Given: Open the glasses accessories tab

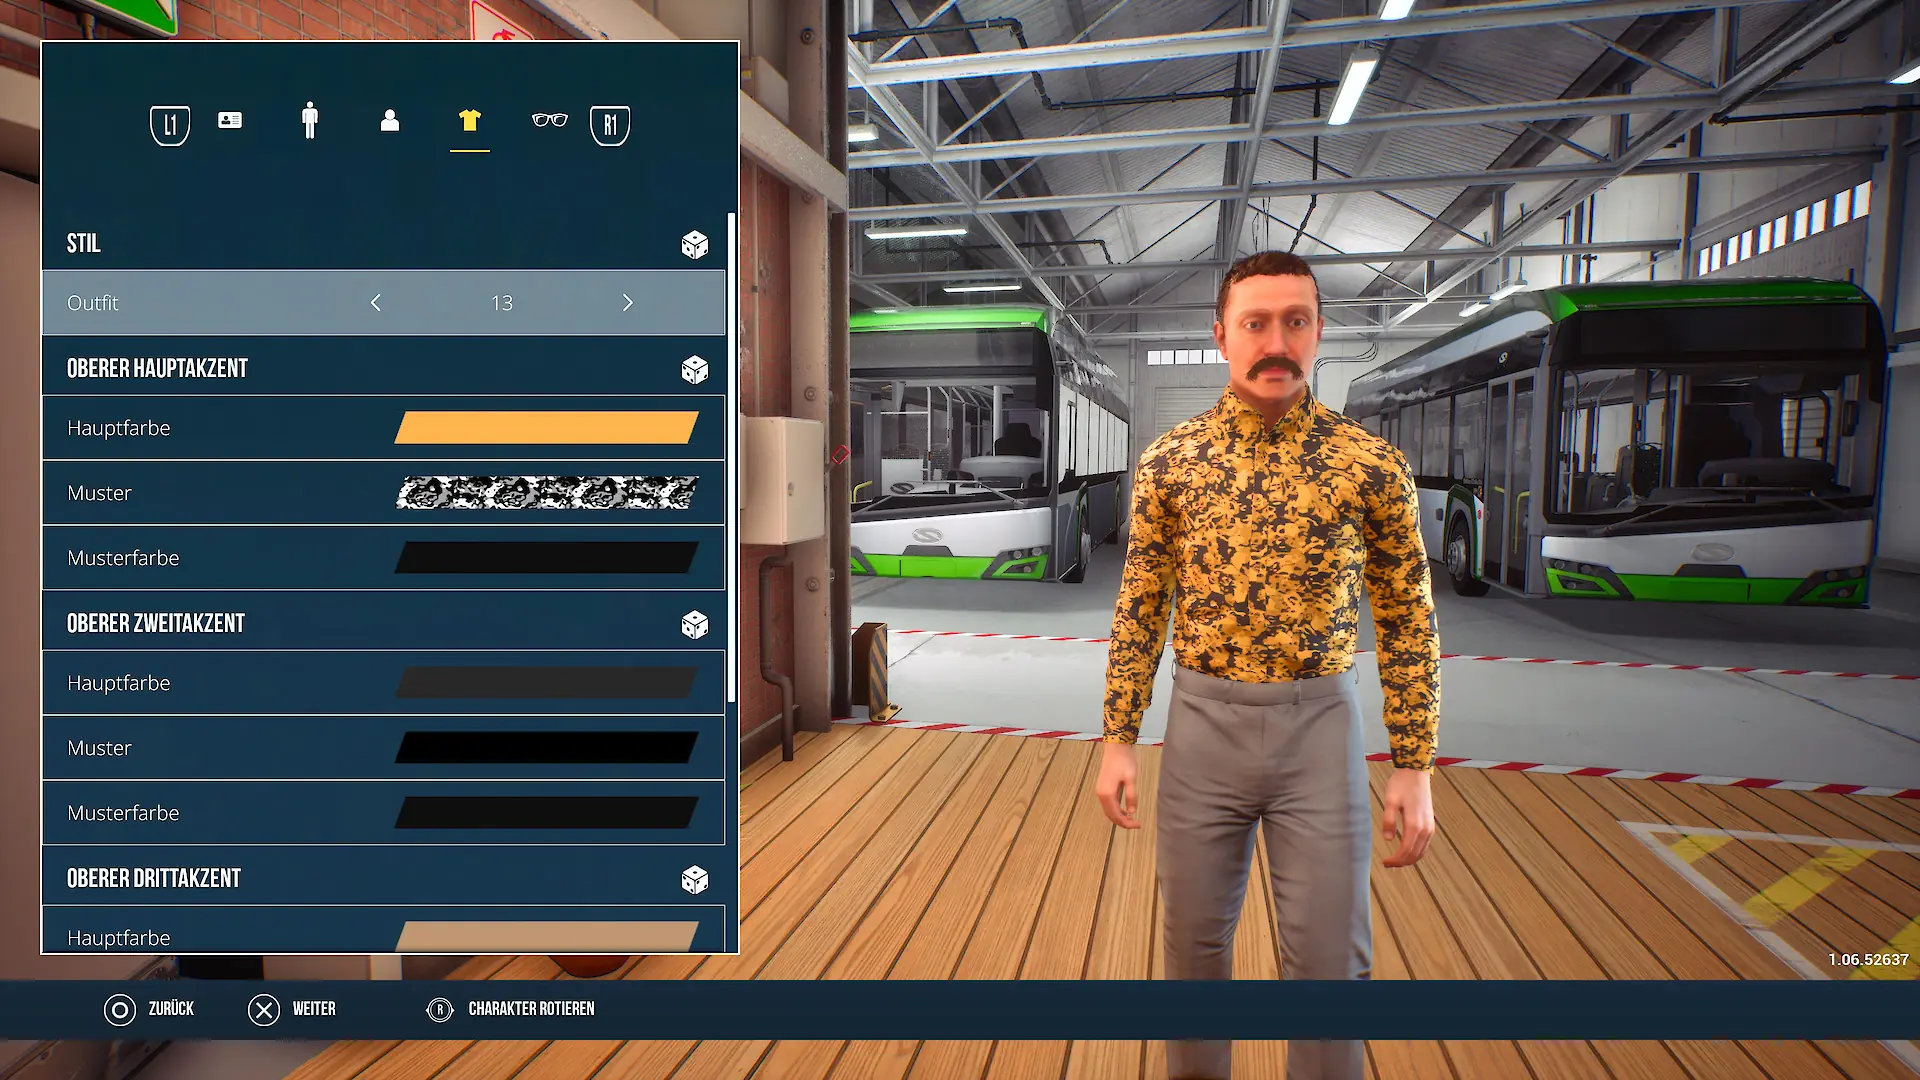Looking at the screenshot, I should coord(550,120).
